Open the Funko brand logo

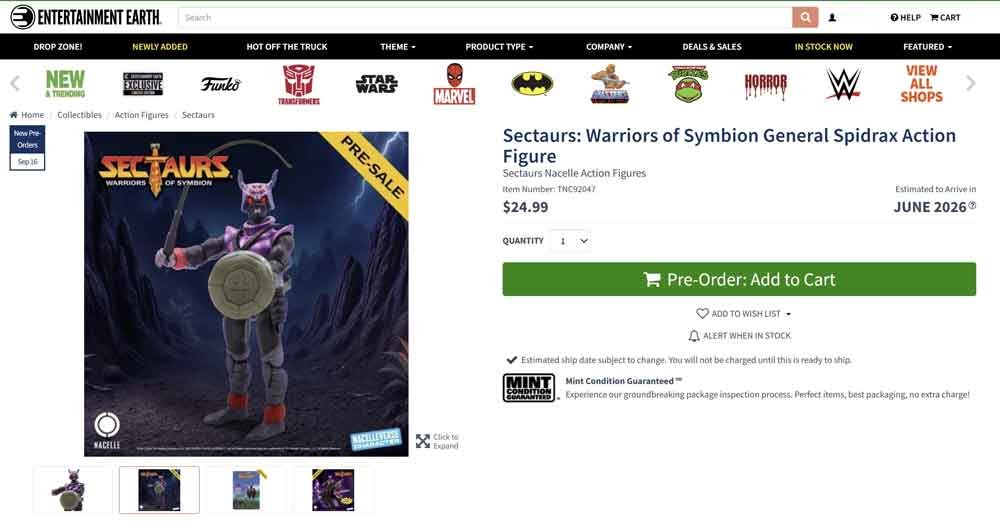tap(221, 84)
